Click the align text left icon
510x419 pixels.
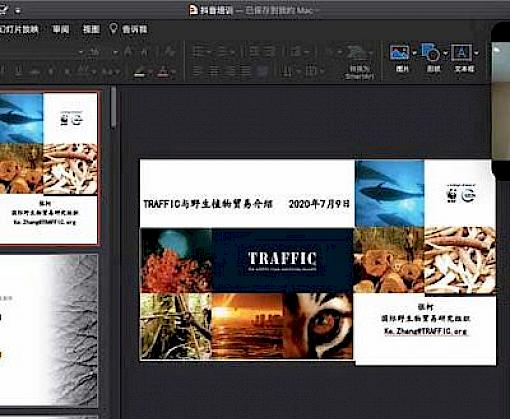point(198,71)
